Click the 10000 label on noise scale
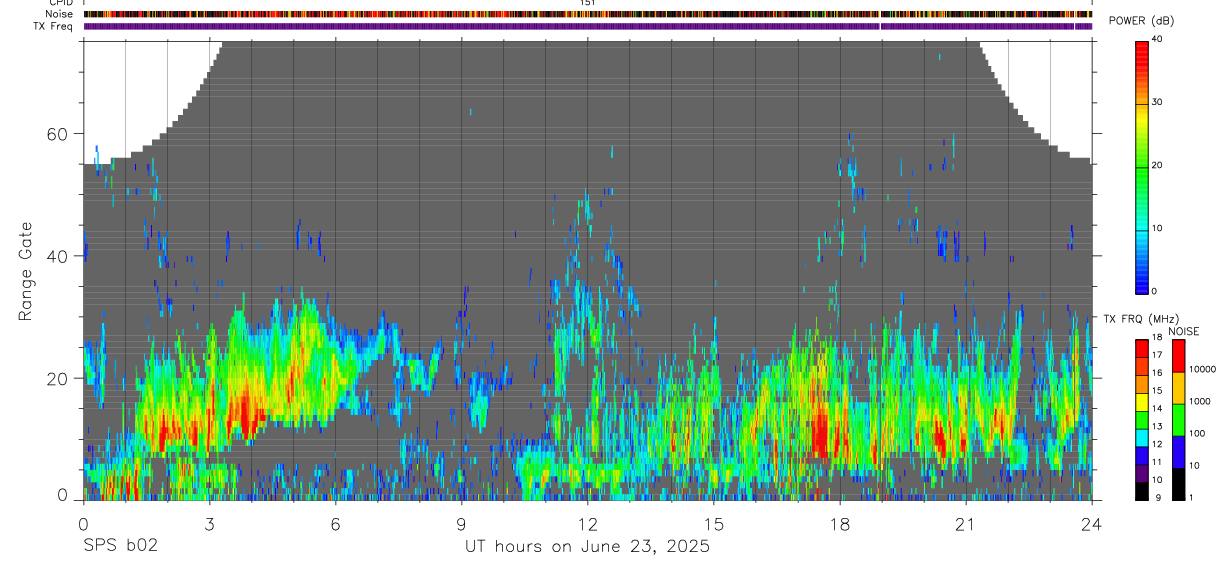Viewport: 1228px width, 567px height. (1203, 369)
